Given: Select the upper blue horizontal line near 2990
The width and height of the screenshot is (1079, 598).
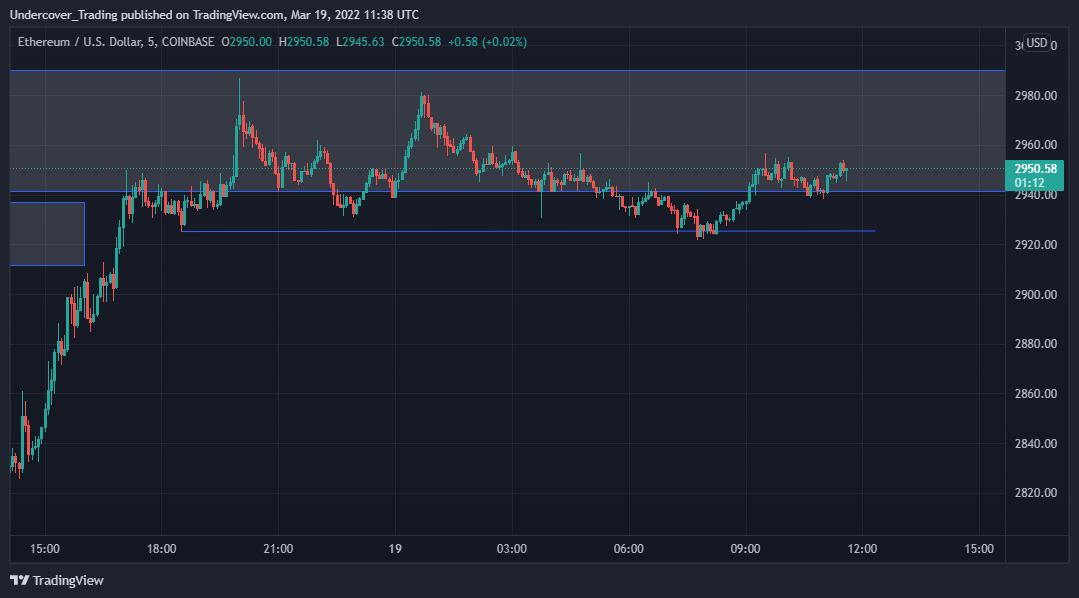Looking at the screenshot, I should pos(507,70).
